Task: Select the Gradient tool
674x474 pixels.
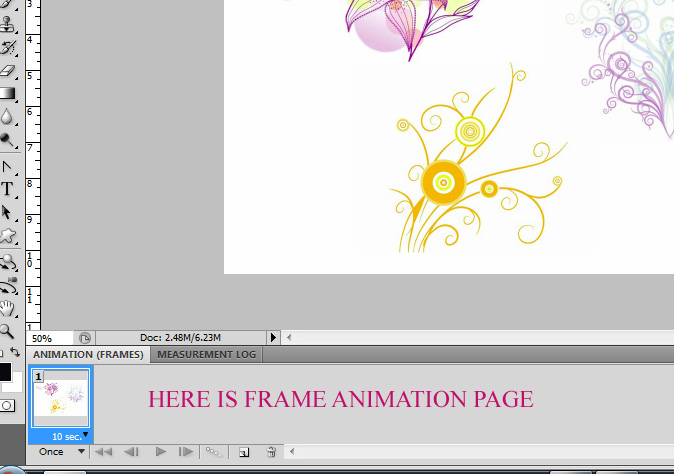Action: coord(7,93)
